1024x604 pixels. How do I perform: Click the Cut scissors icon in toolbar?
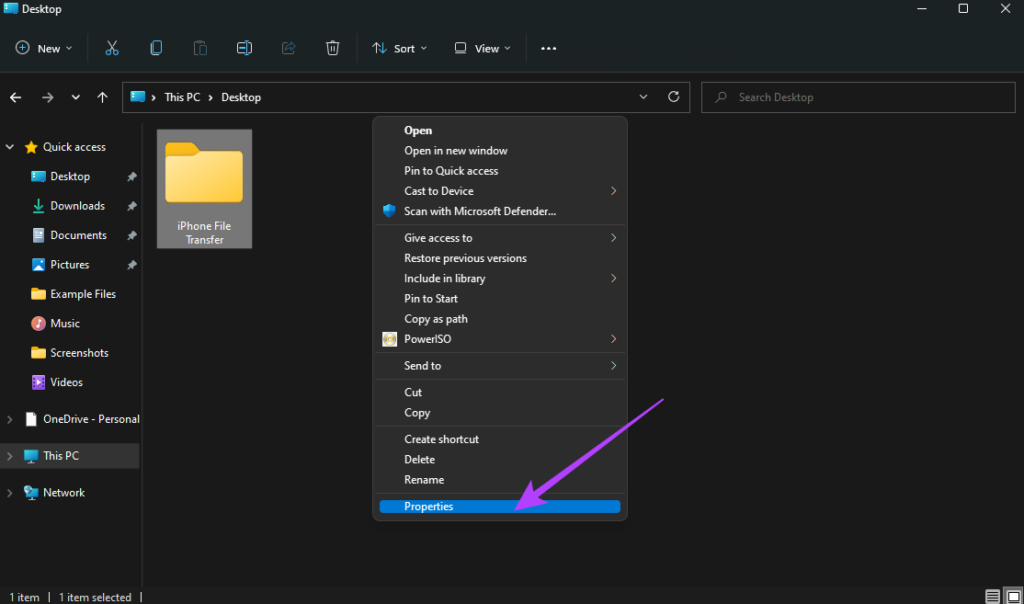[x=112, y=48]
